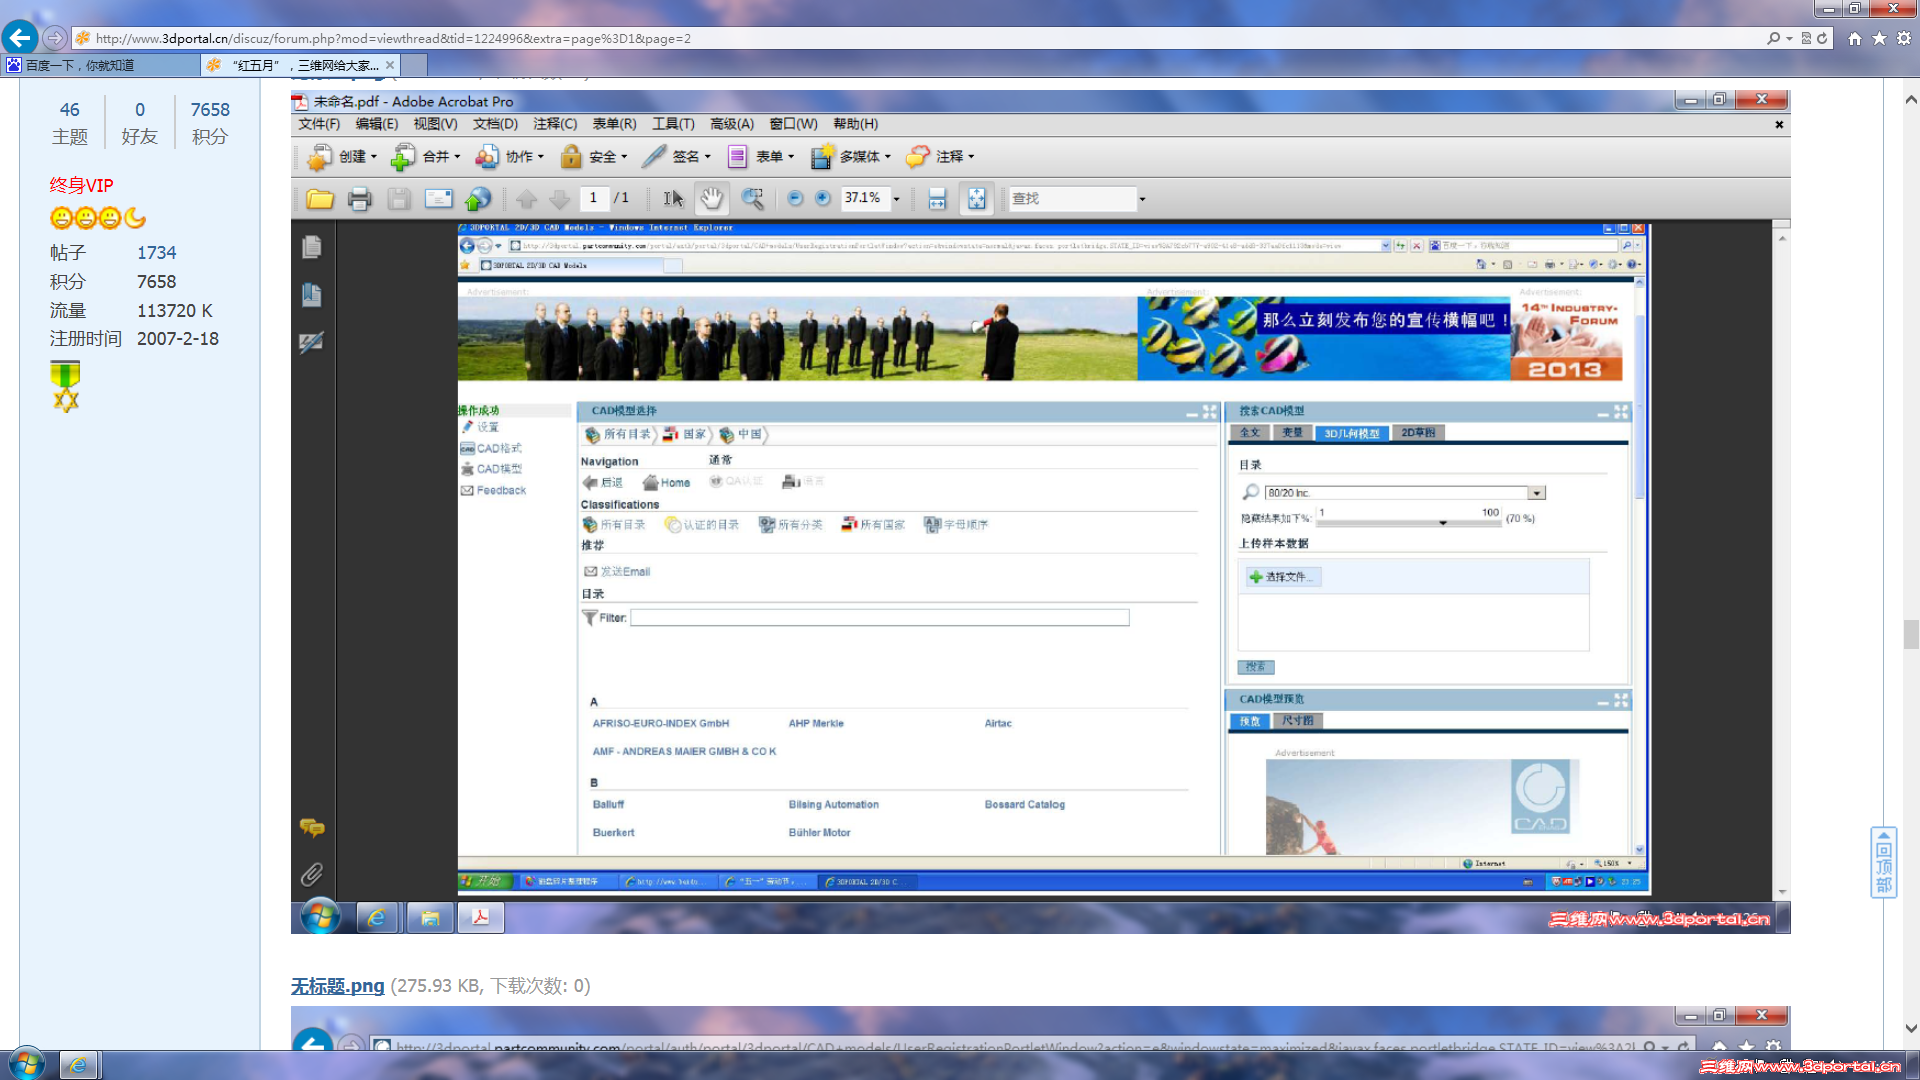Click the email envelope icon in Acrobat
This screenshot has height=1080, width=1920.
coord(438,199)
